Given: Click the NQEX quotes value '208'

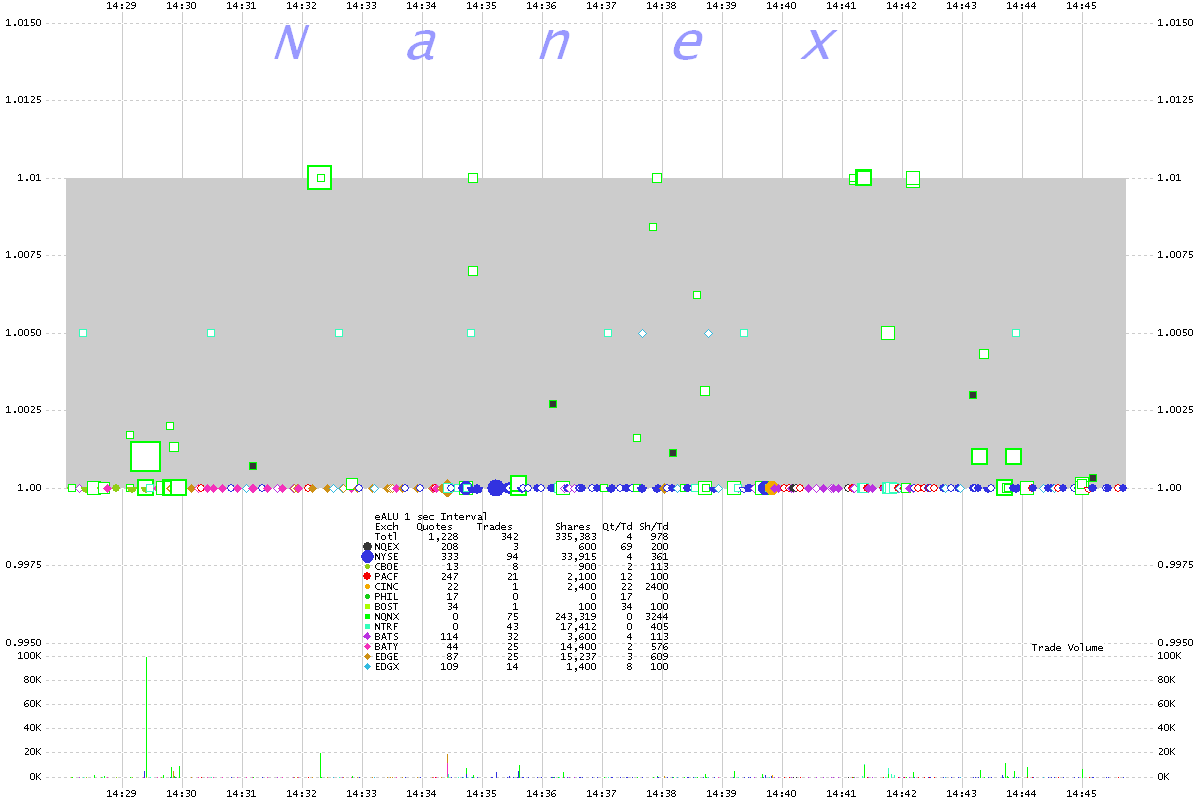Looking at the screenshot, I should click(x=449, y=546).
